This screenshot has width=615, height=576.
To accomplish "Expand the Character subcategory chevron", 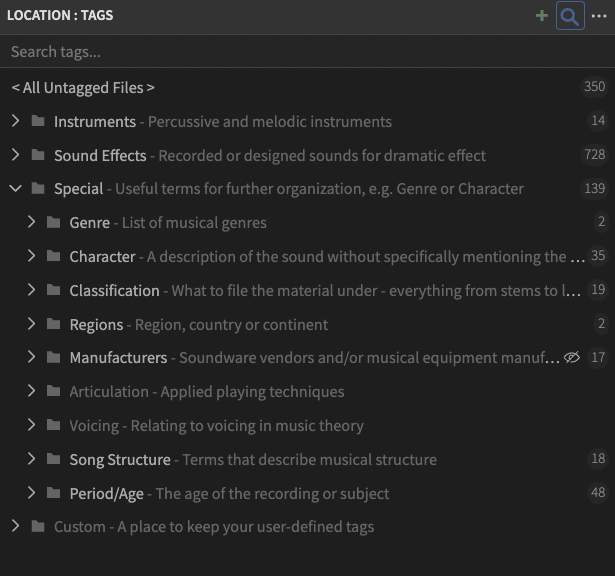I will (x=31, y=257).
